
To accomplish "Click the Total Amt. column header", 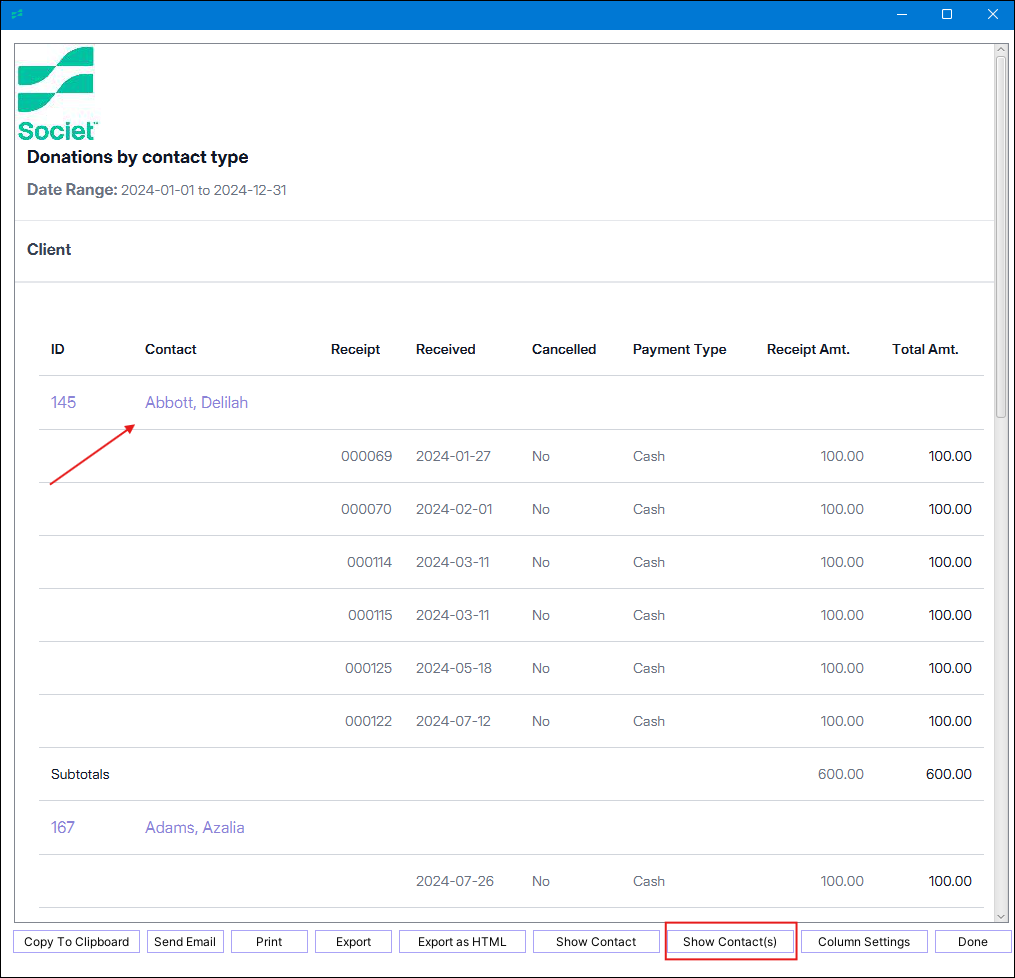I will 925,350.
